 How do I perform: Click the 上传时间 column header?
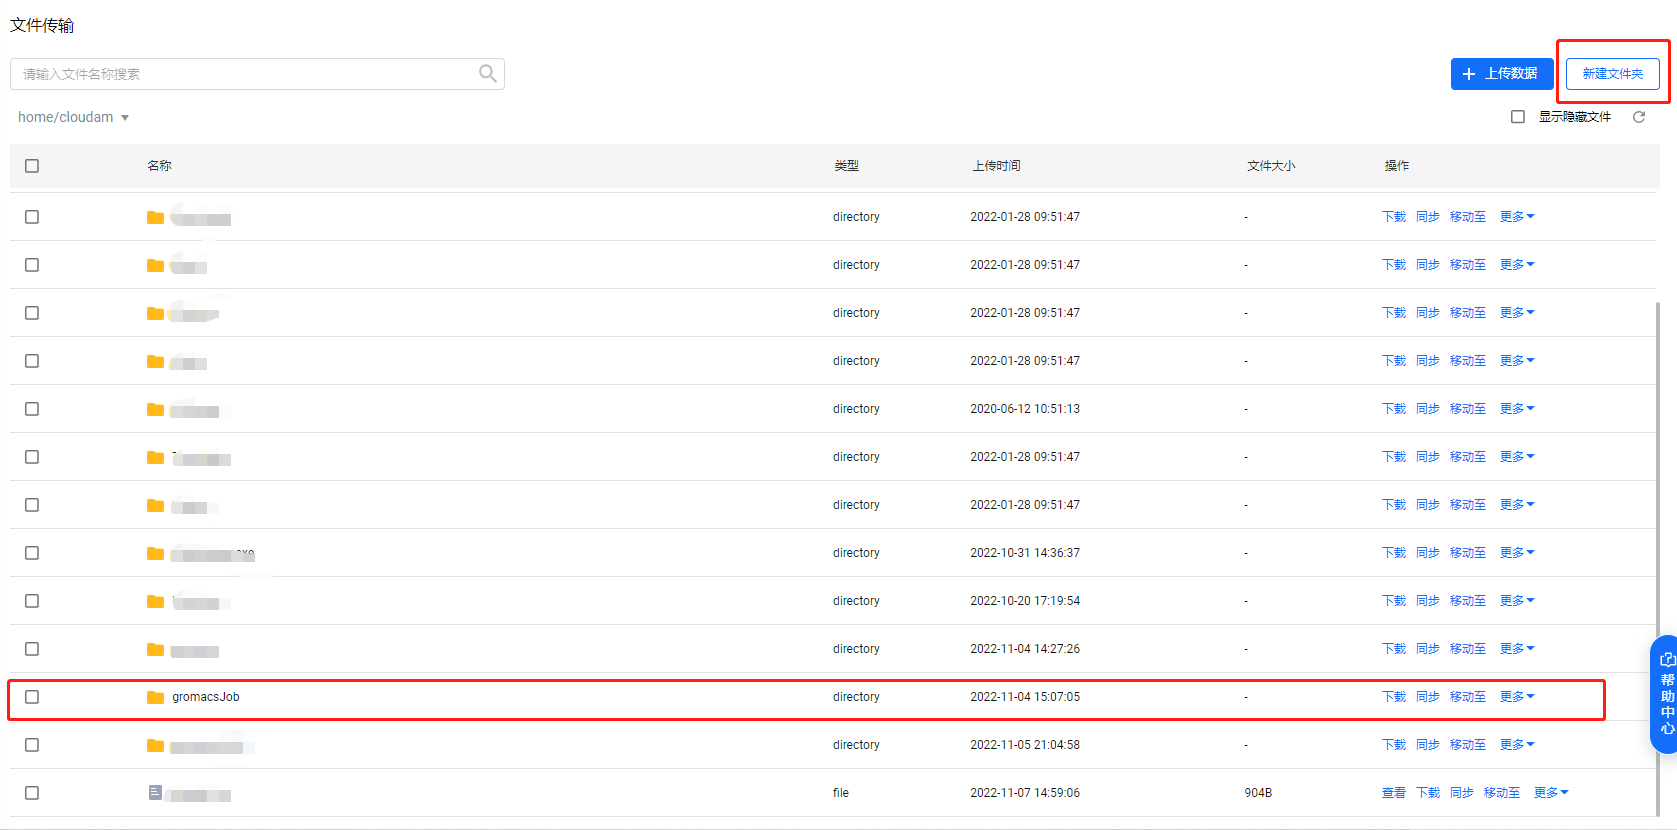coord(996,166)
